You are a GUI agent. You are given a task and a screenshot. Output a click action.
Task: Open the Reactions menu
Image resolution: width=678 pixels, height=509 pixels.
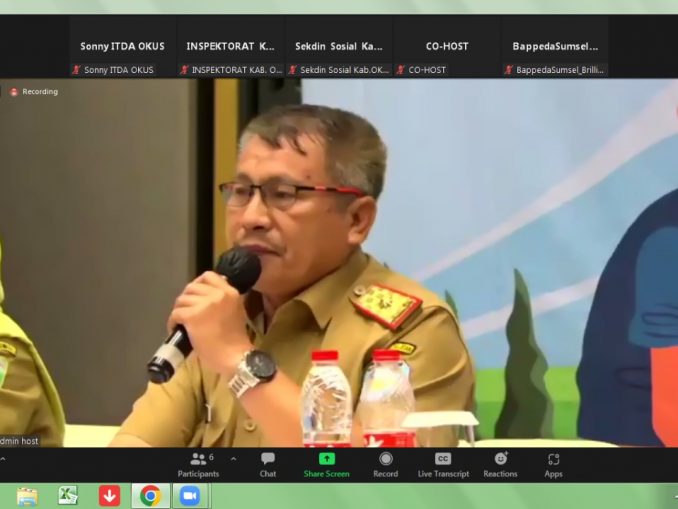coord(500,463)
